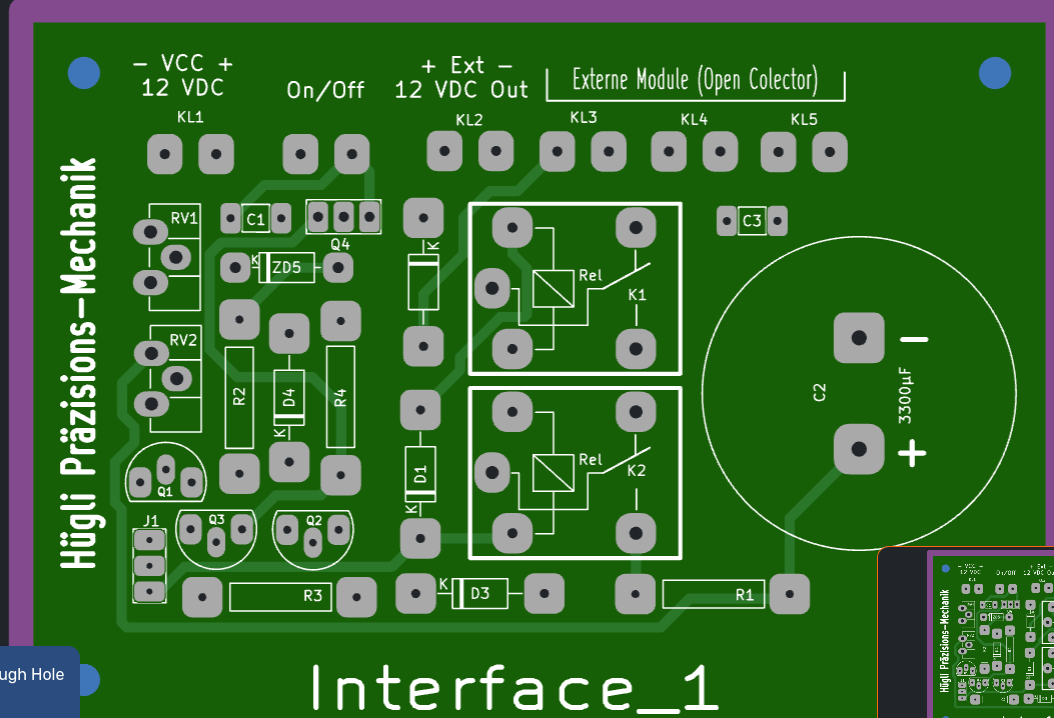Viewport: 1054px width, 718px height.
Task: Click the K2 relay coil symbol
Action: (x=553, y=472)
